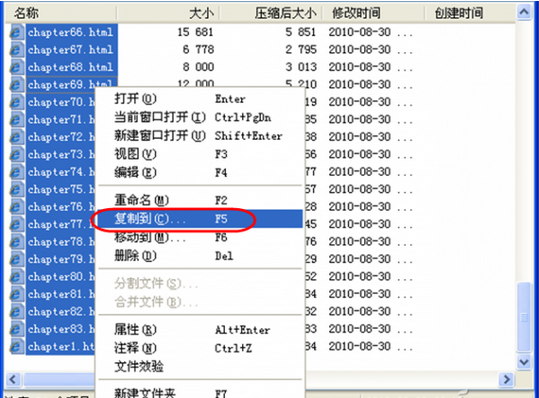
Task: Choose 编辑(E) F4 menu entry
Action: [x=200, y=173]
